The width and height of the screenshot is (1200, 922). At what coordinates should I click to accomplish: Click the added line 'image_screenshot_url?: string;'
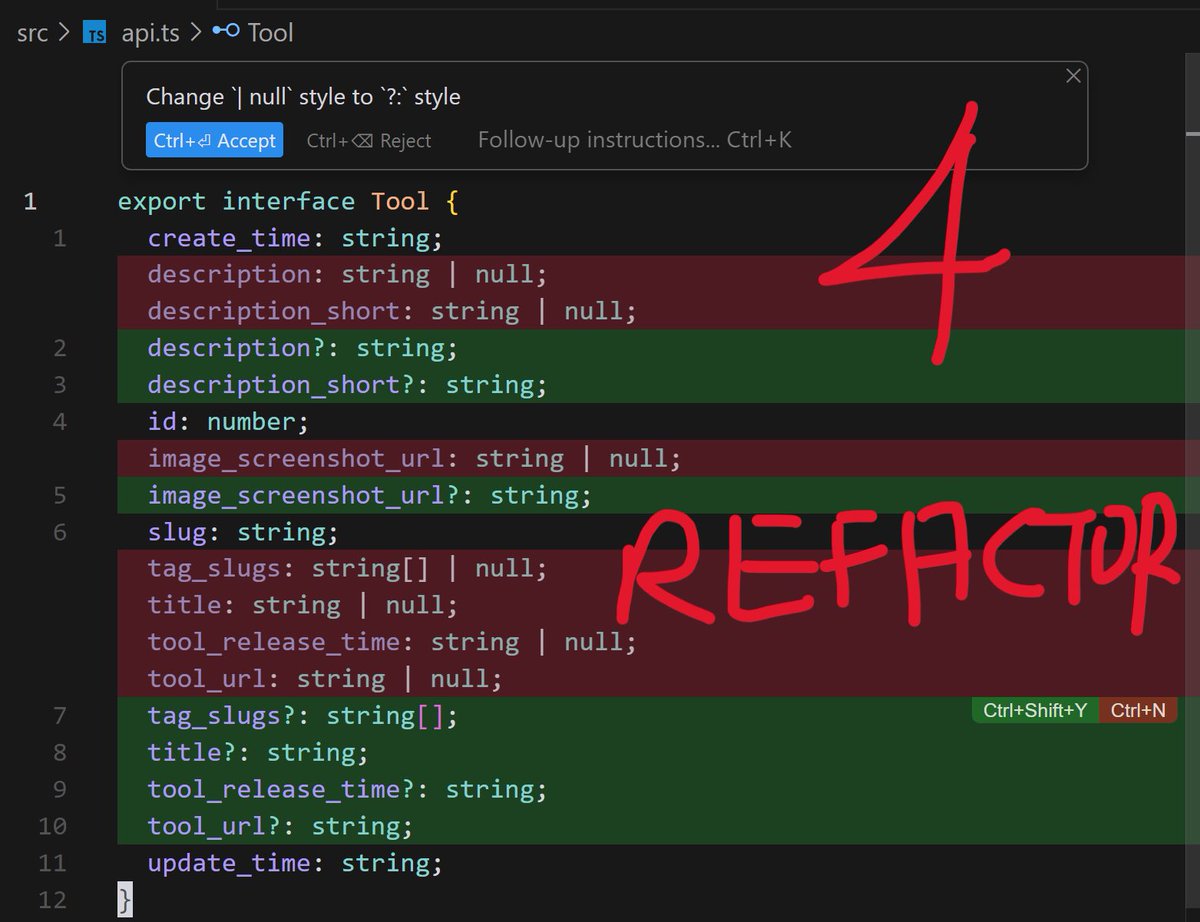click(370, 496)
